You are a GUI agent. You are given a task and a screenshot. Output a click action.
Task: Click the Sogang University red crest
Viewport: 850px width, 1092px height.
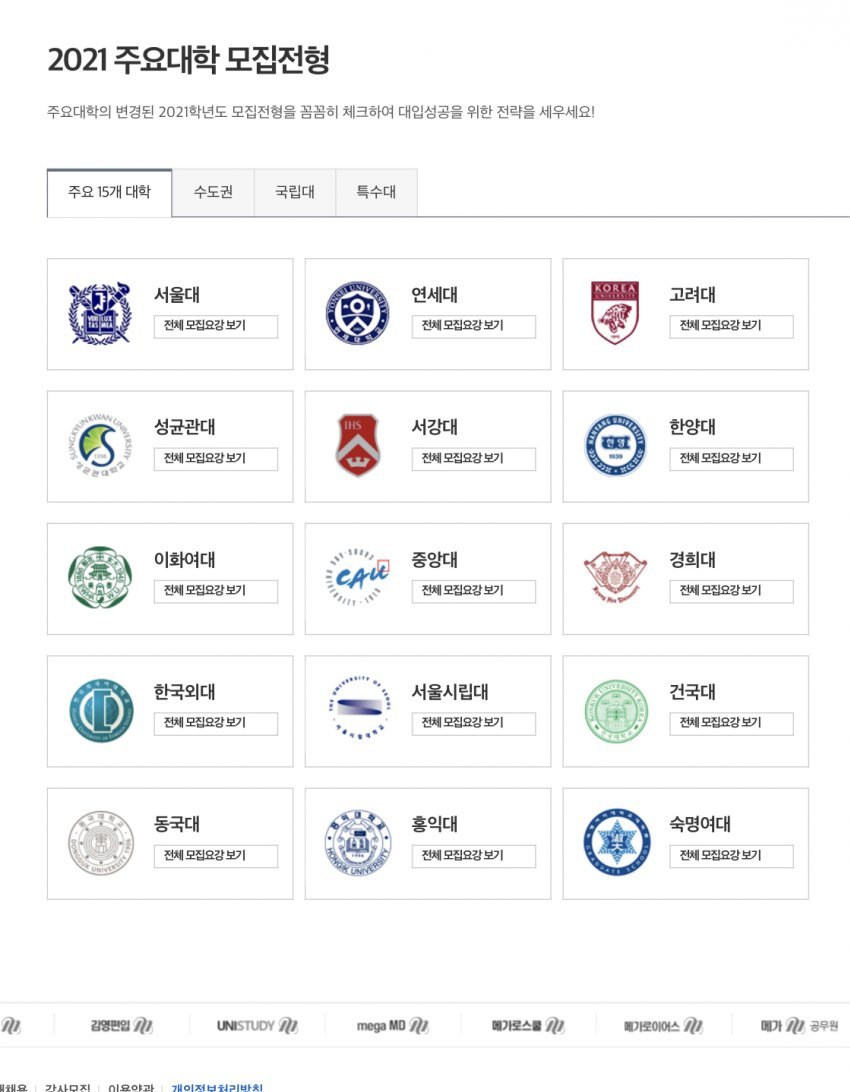coord(357,446)
